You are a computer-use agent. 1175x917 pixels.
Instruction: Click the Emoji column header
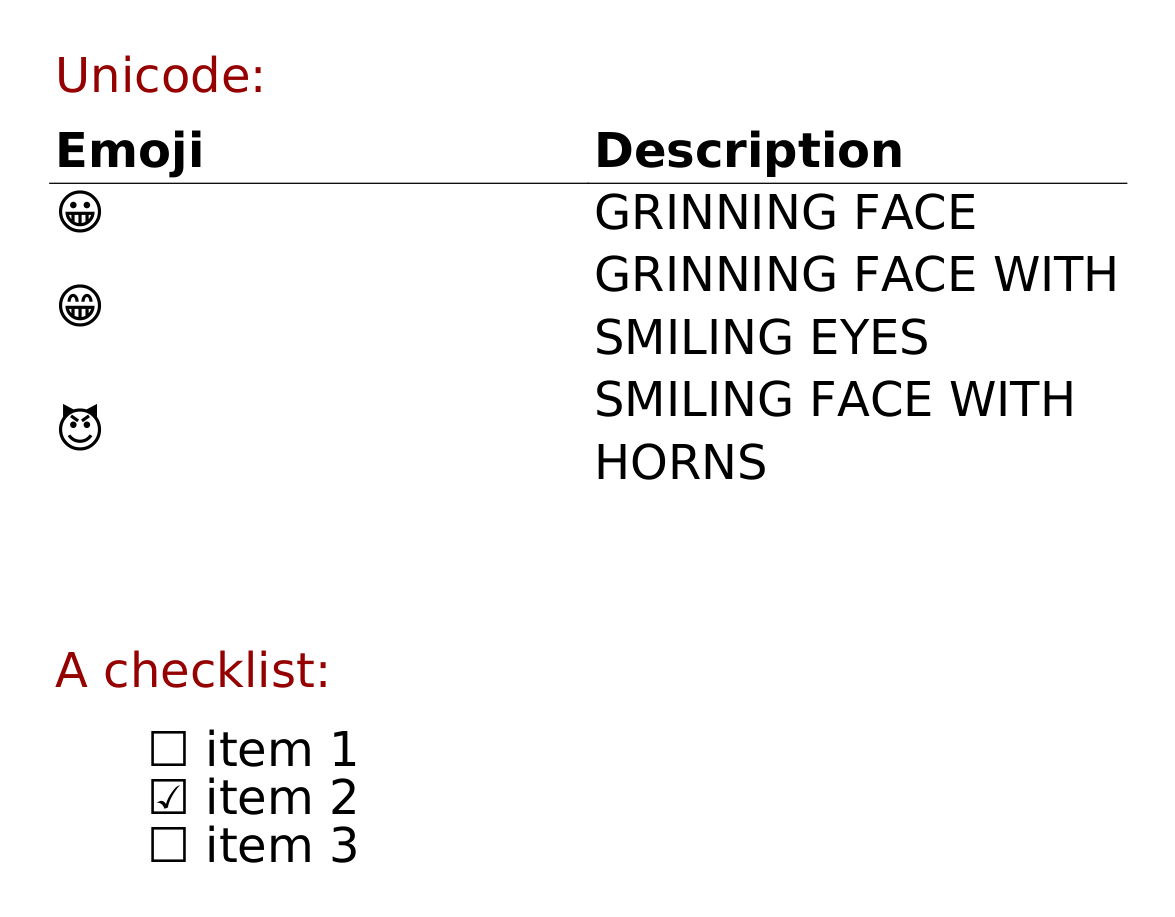coord(129,152)
